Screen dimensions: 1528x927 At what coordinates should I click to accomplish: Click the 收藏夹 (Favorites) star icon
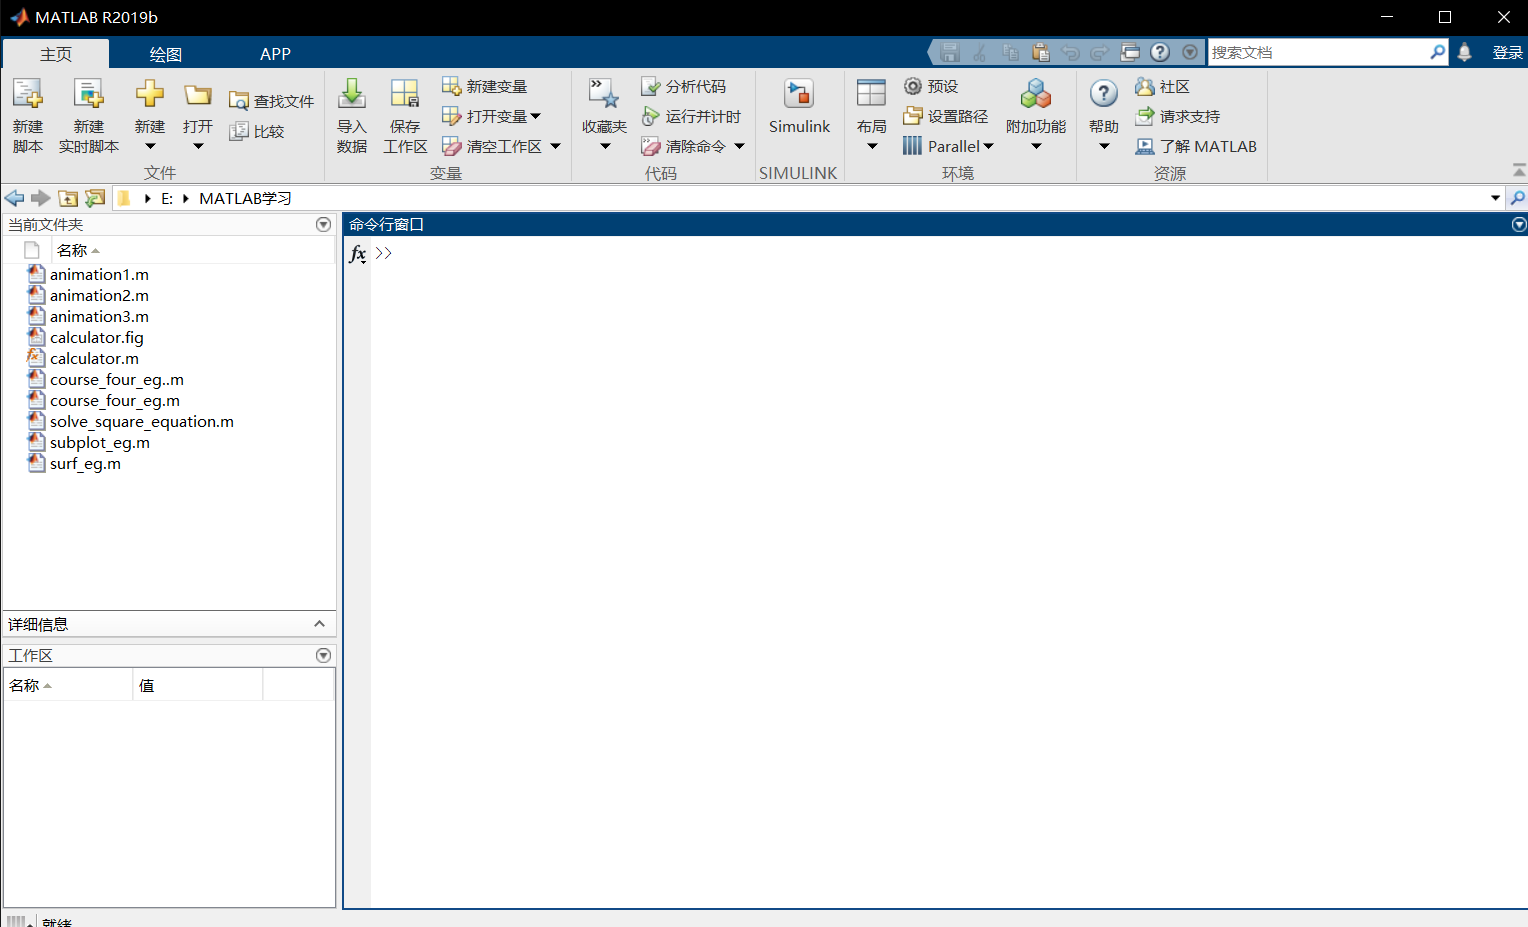click(604, 94)
